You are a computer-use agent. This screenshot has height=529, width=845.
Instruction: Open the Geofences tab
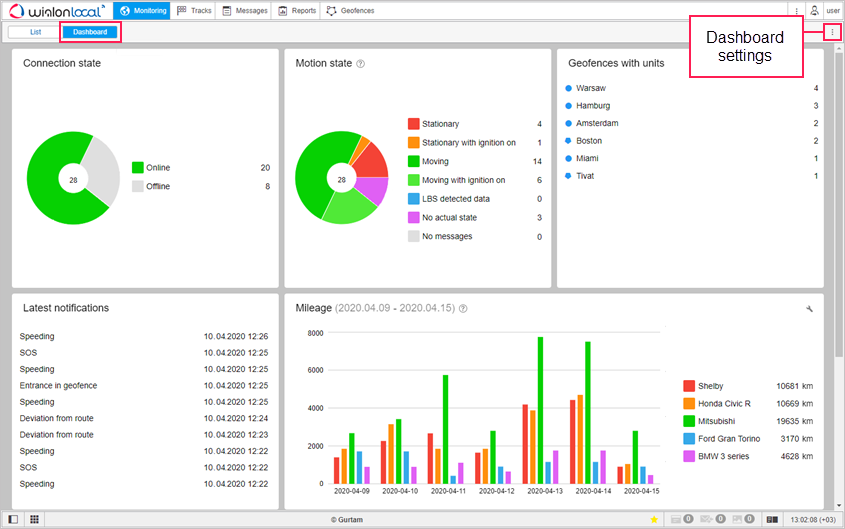[x=350, y=11]
